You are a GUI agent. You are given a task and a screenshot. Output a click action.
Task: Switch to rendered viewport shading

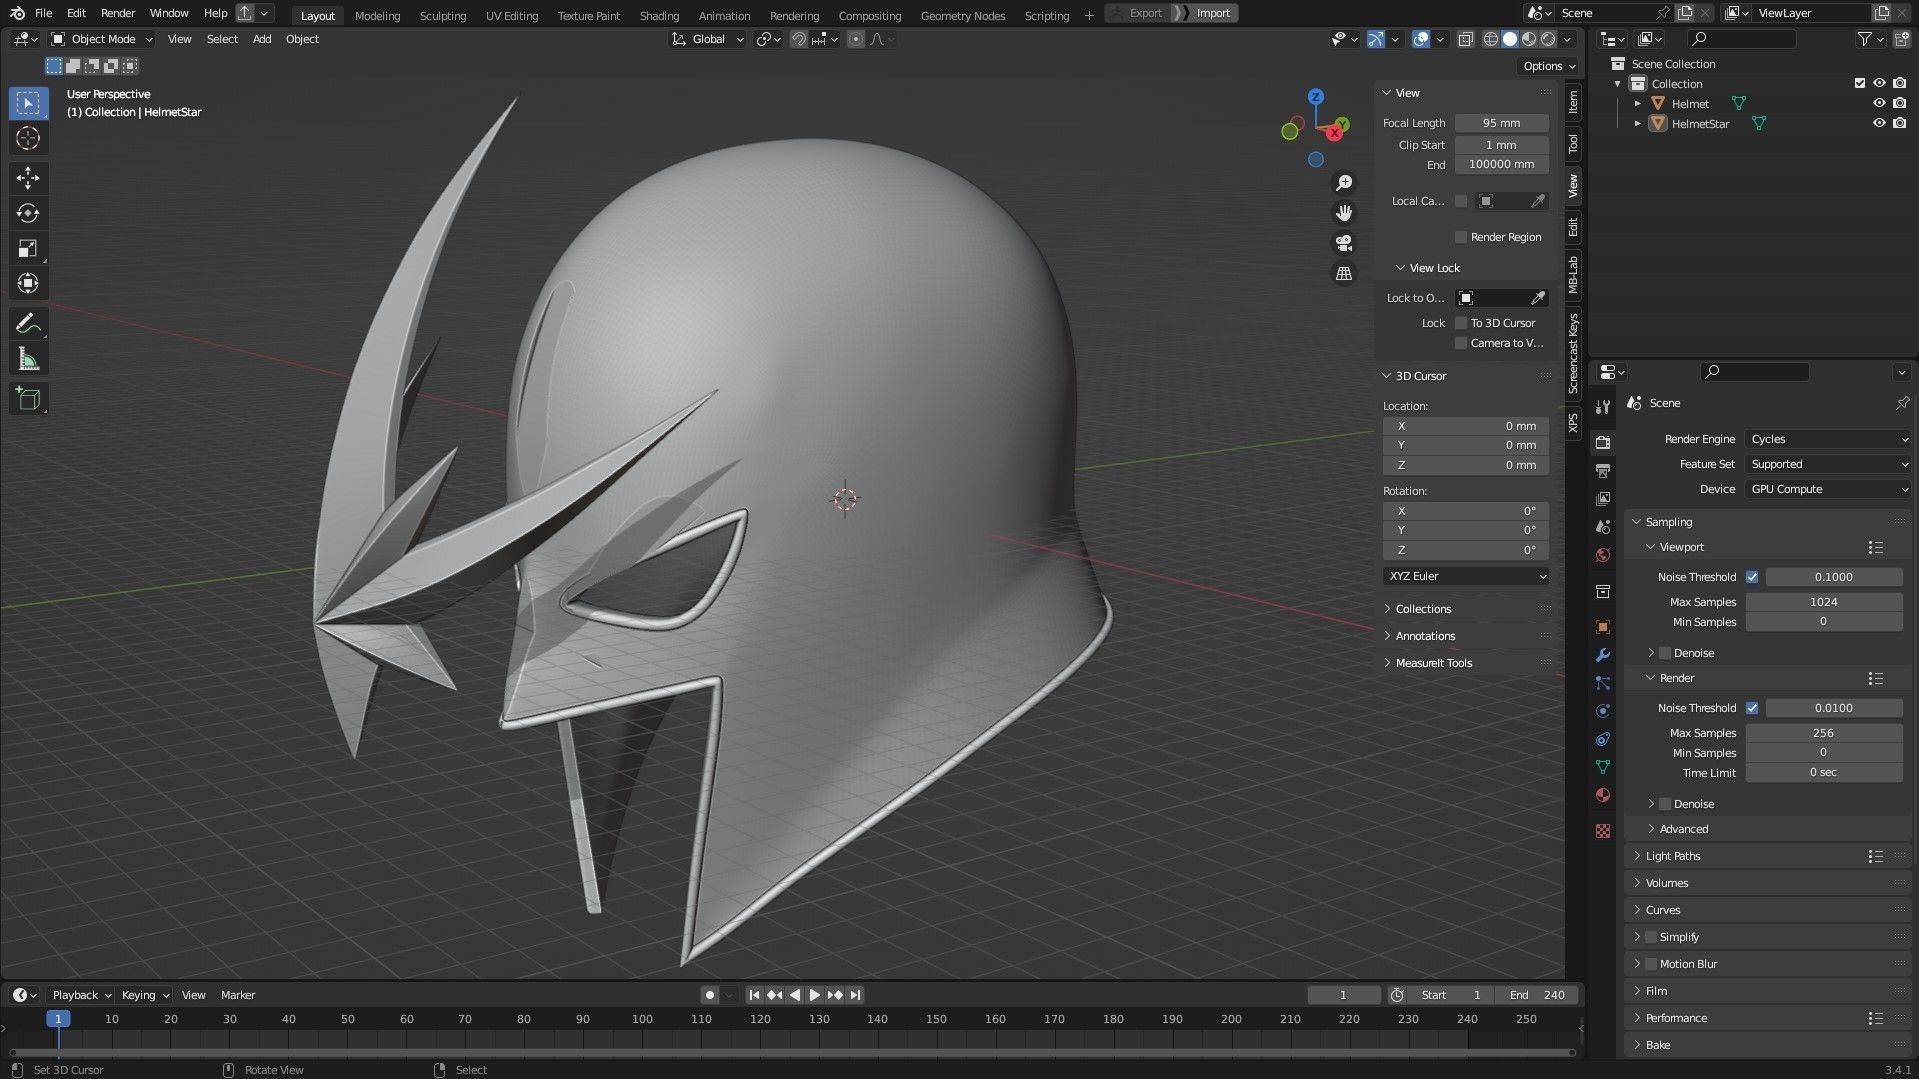pyautogui.click(x=1548, y=39)
